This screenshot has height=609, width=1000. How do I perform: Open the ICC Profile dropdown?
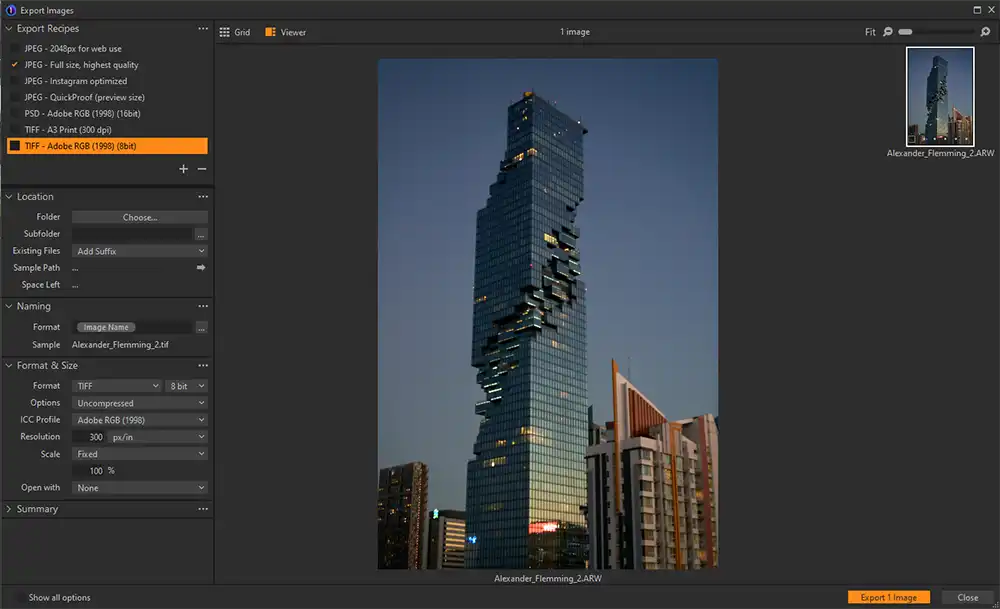139,419
